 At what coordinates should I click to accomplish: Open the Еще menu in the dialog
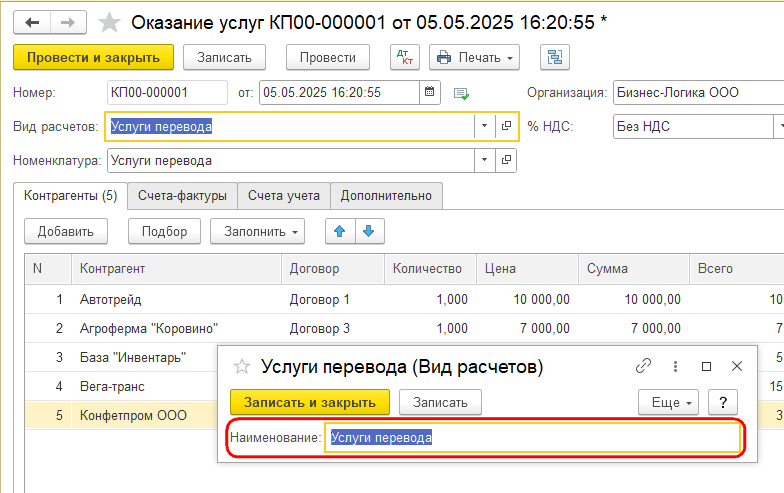(668, 402)
